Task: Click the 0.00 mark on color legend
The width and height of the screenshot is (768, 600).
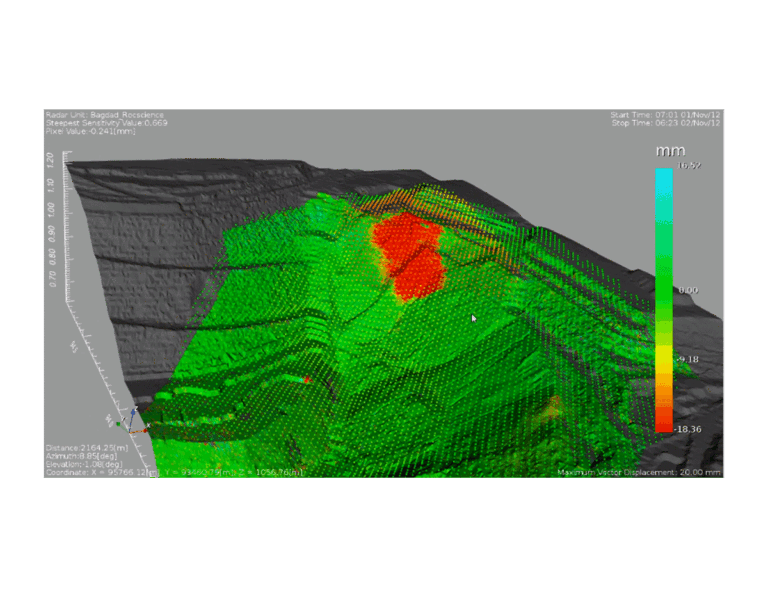Action: tap(687, 290)
